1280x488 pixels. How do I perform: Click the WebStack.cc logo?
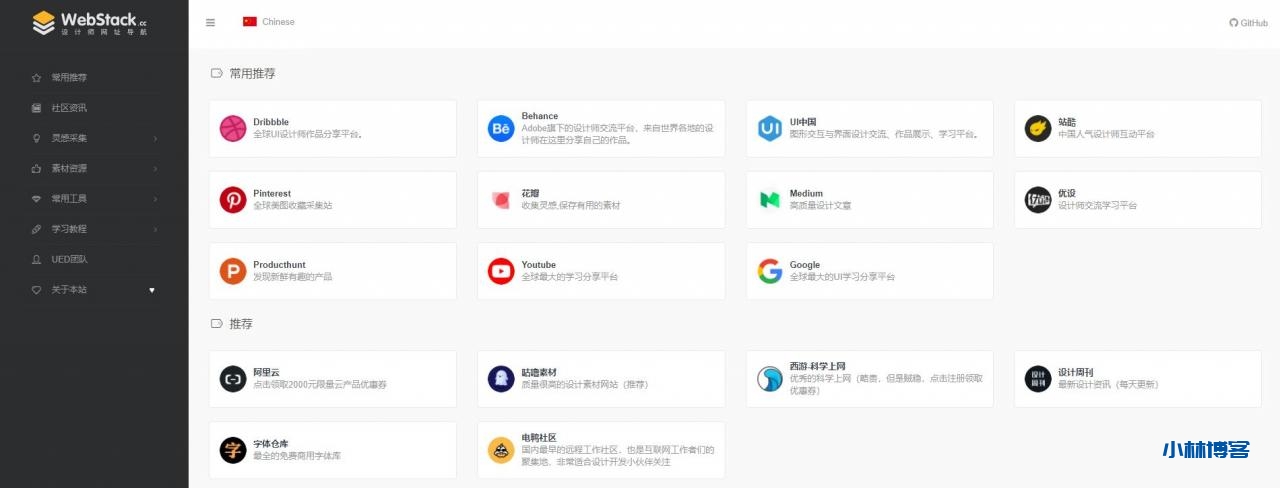90,23
